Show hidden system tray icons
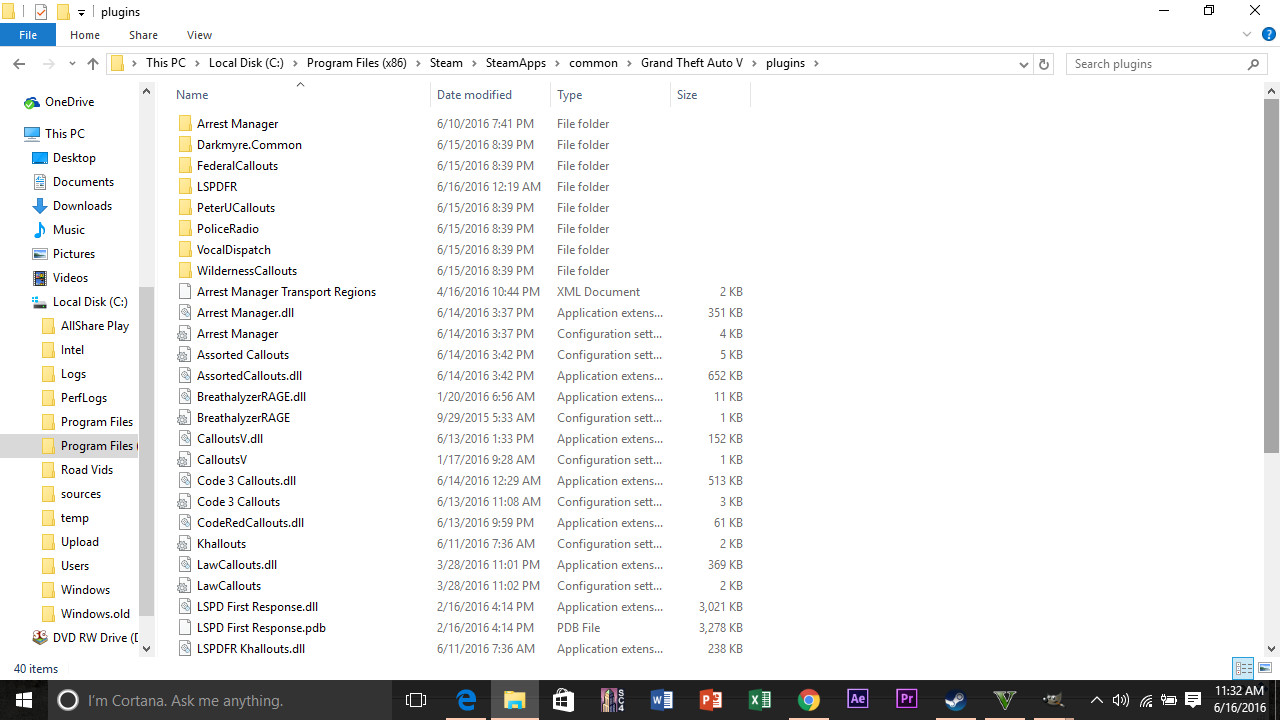 click(1097, 701)
